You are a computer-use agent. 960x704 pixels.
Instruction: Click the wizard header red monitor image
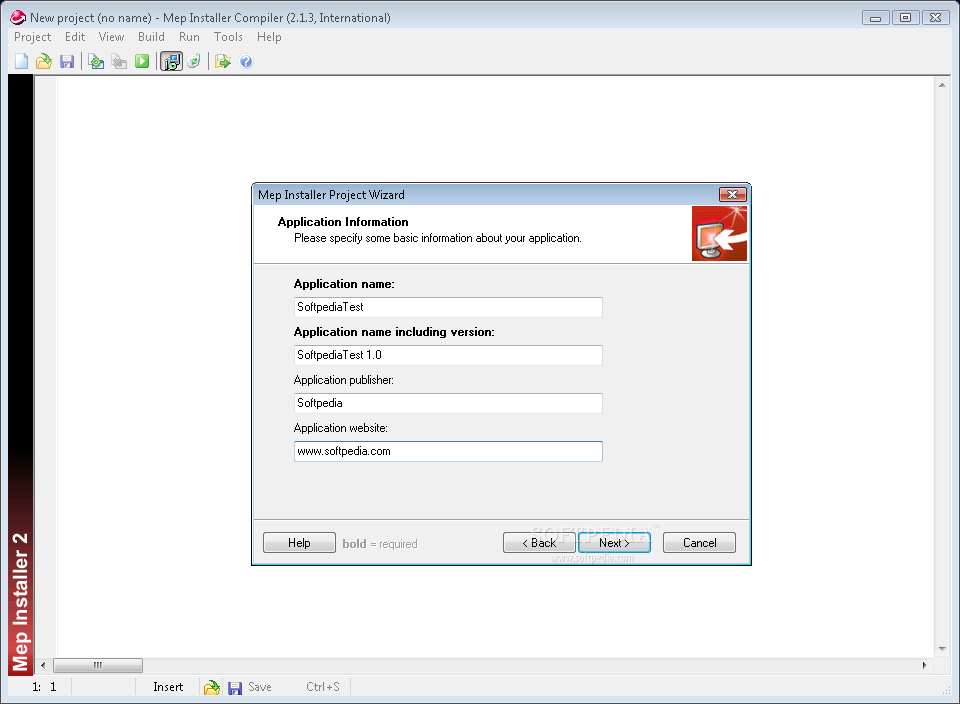tap(719, 233)
